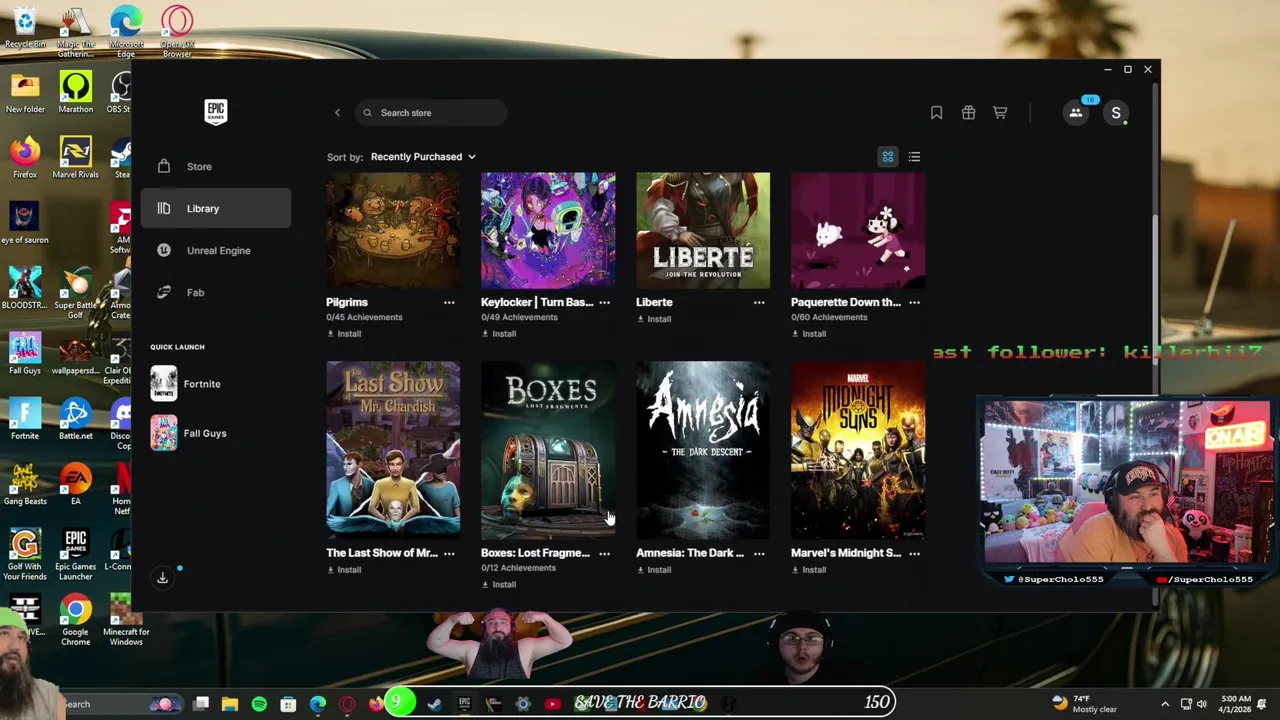Open Opera GX Browser desktop shortcut
This screenshot has height=720, width=1280.
point(177,30)
